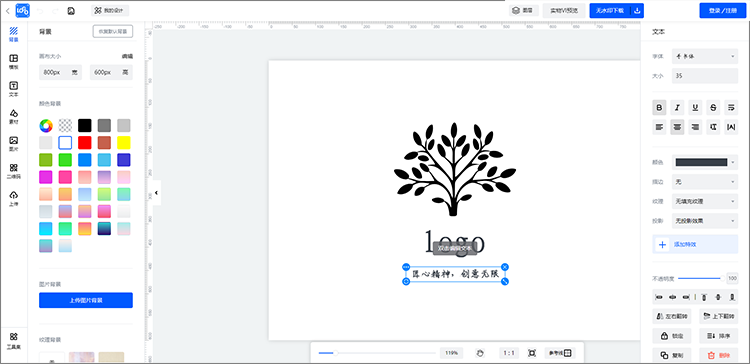Screen dimensions: 750x364
Task: Undo the last action
Action: 40,11
